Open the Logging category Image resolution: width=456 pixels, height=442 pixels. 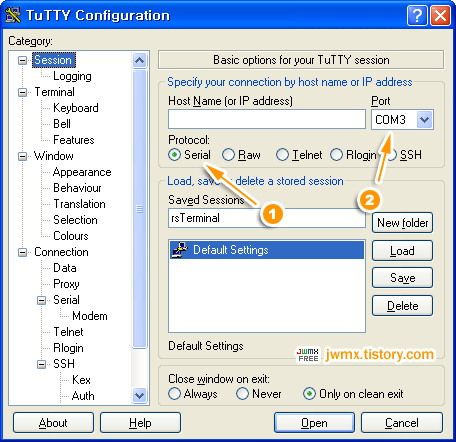[72, 76]
